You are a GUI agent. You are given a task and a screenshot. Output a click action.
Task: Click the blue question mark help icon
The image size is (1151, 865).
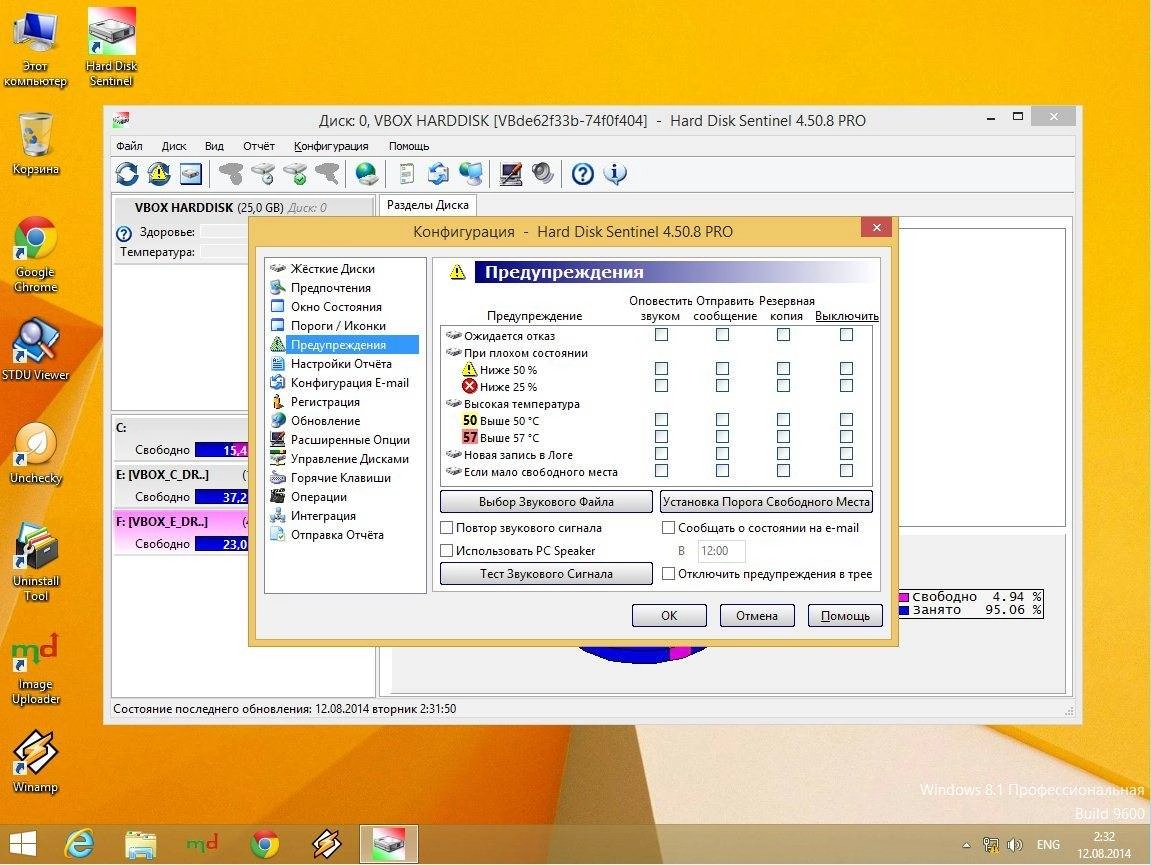point(583,174)
